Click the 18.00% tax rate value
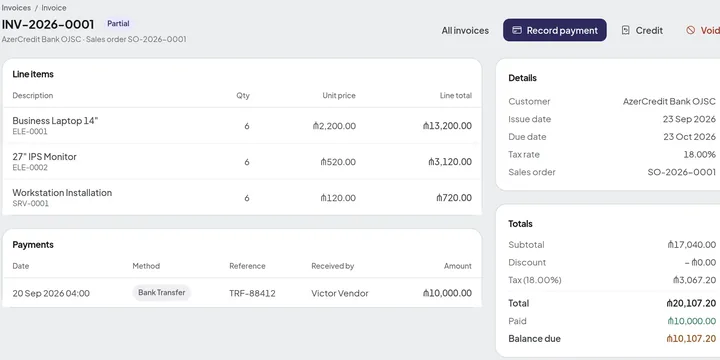Viewport: 720px width, 360px height. pyautogui.click(x=699, y=155)
